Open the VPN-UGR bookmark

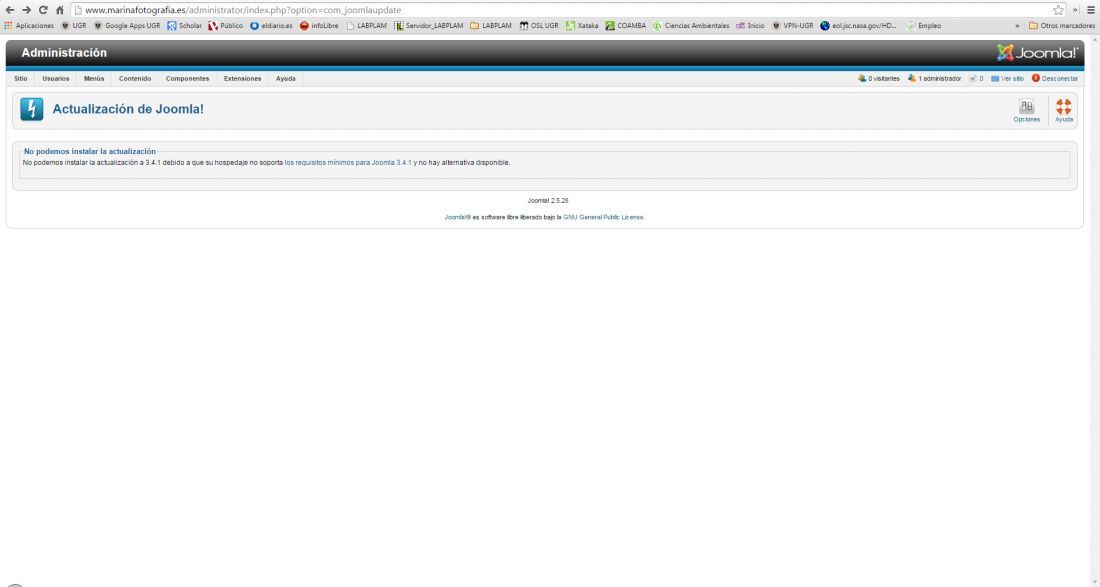coord(793,25)
